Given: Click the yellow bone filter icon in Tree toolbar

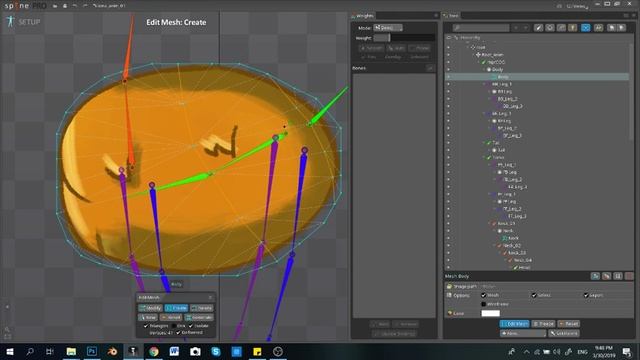Looking at the screenshot, I should pos(573,28).
